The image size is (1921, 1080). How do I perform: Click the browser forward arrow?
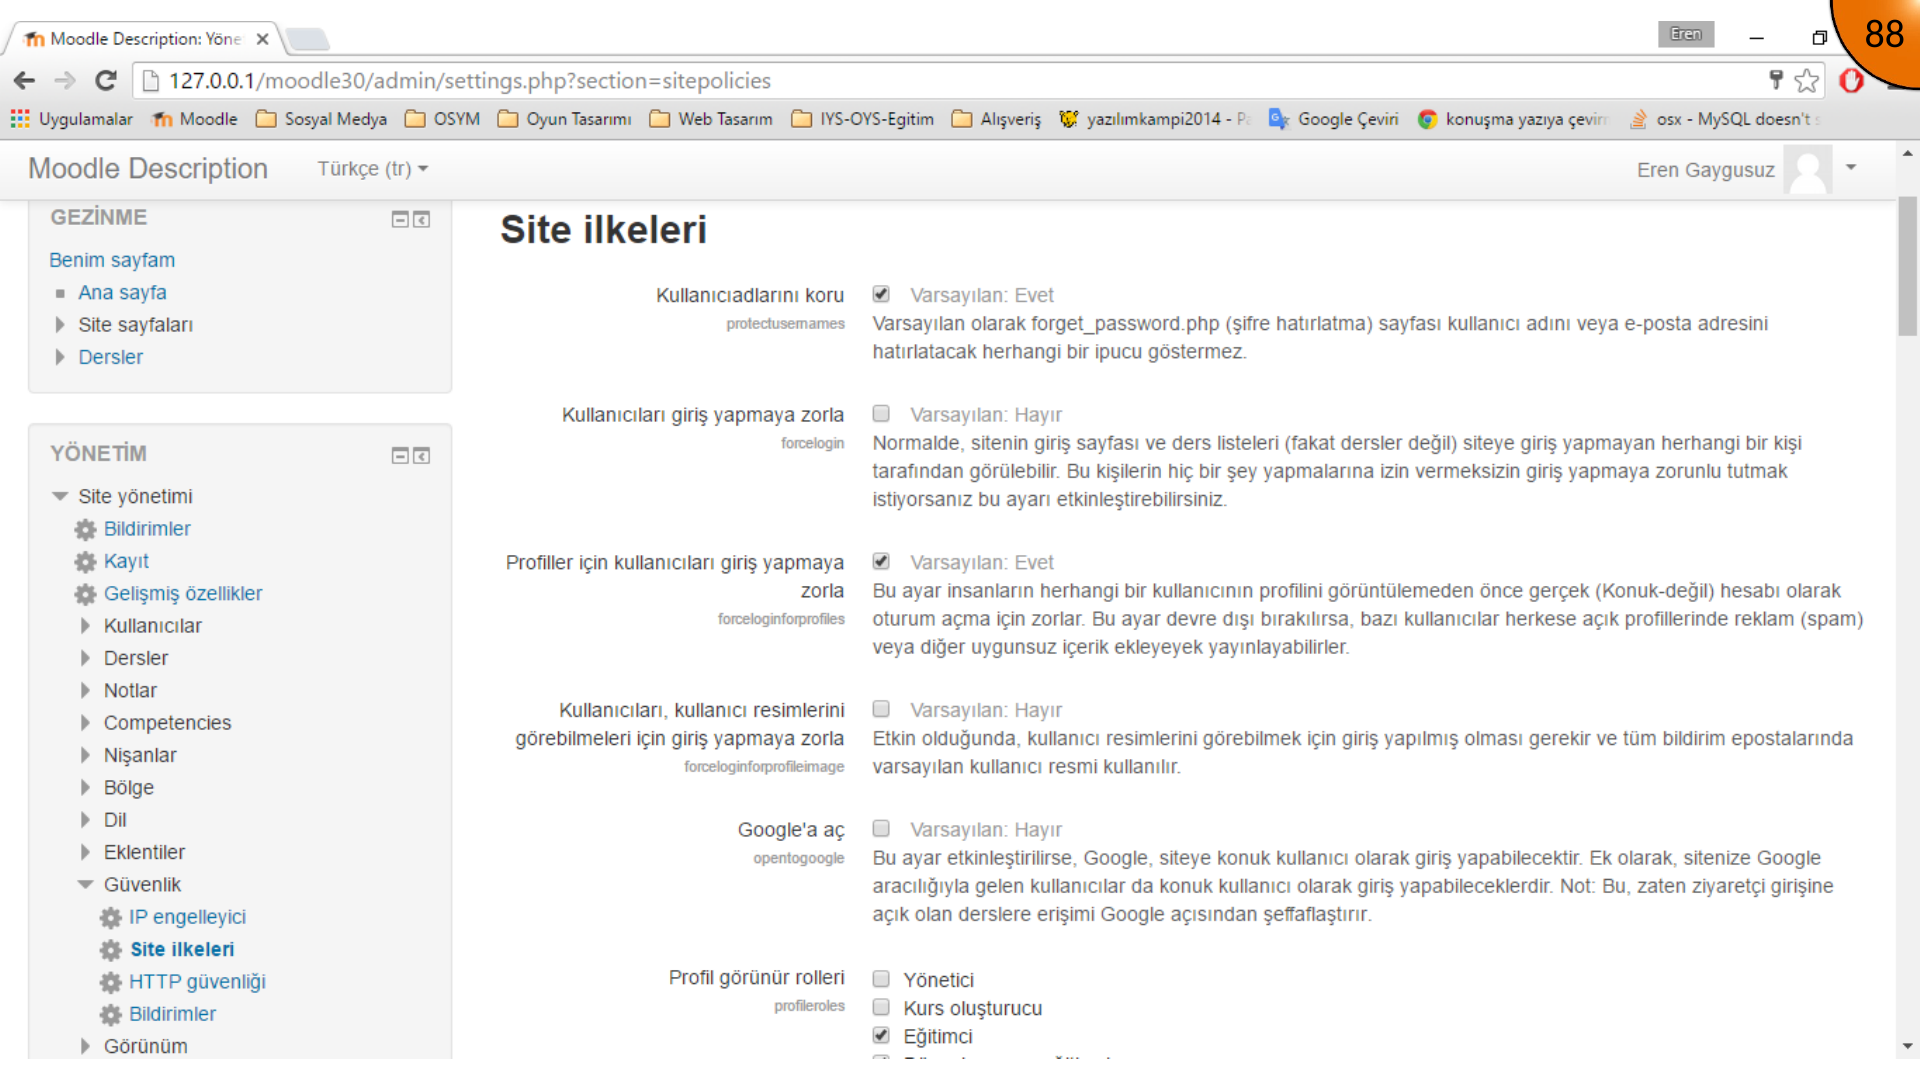[65, 80]
